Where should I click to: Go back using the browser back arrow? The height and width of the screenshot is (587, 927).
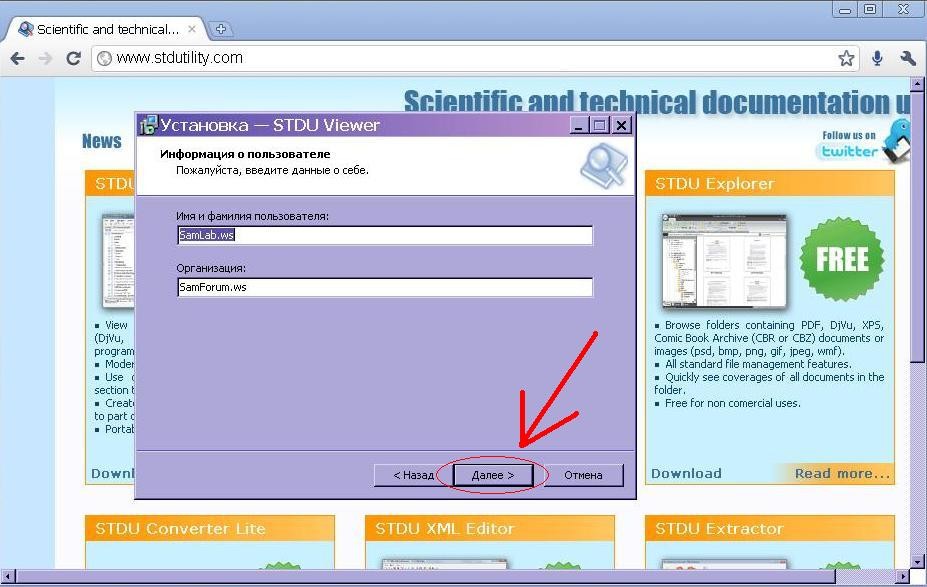(x=18, y=58)
